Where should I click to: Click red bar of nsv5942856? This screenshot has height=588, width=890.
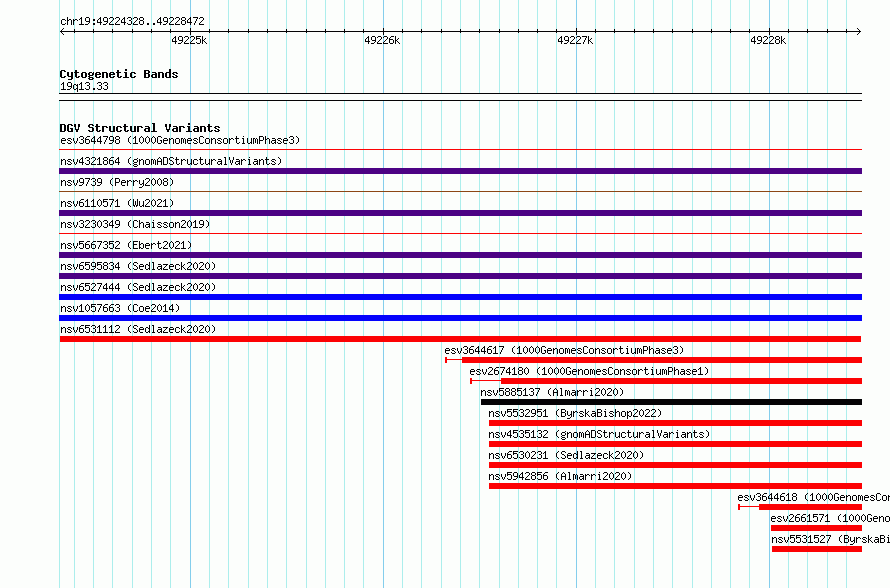click(x=675, y=486)
